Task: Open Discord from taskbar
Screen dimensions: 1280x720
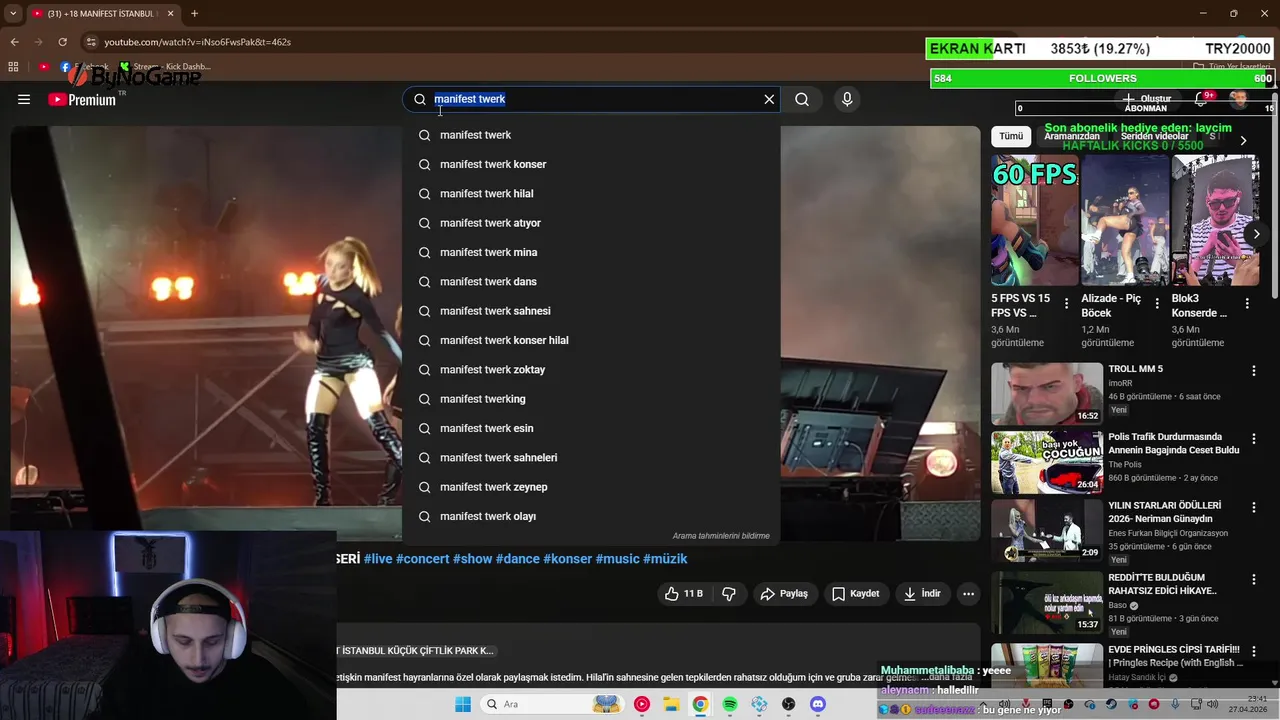Action: click(818, 704)
